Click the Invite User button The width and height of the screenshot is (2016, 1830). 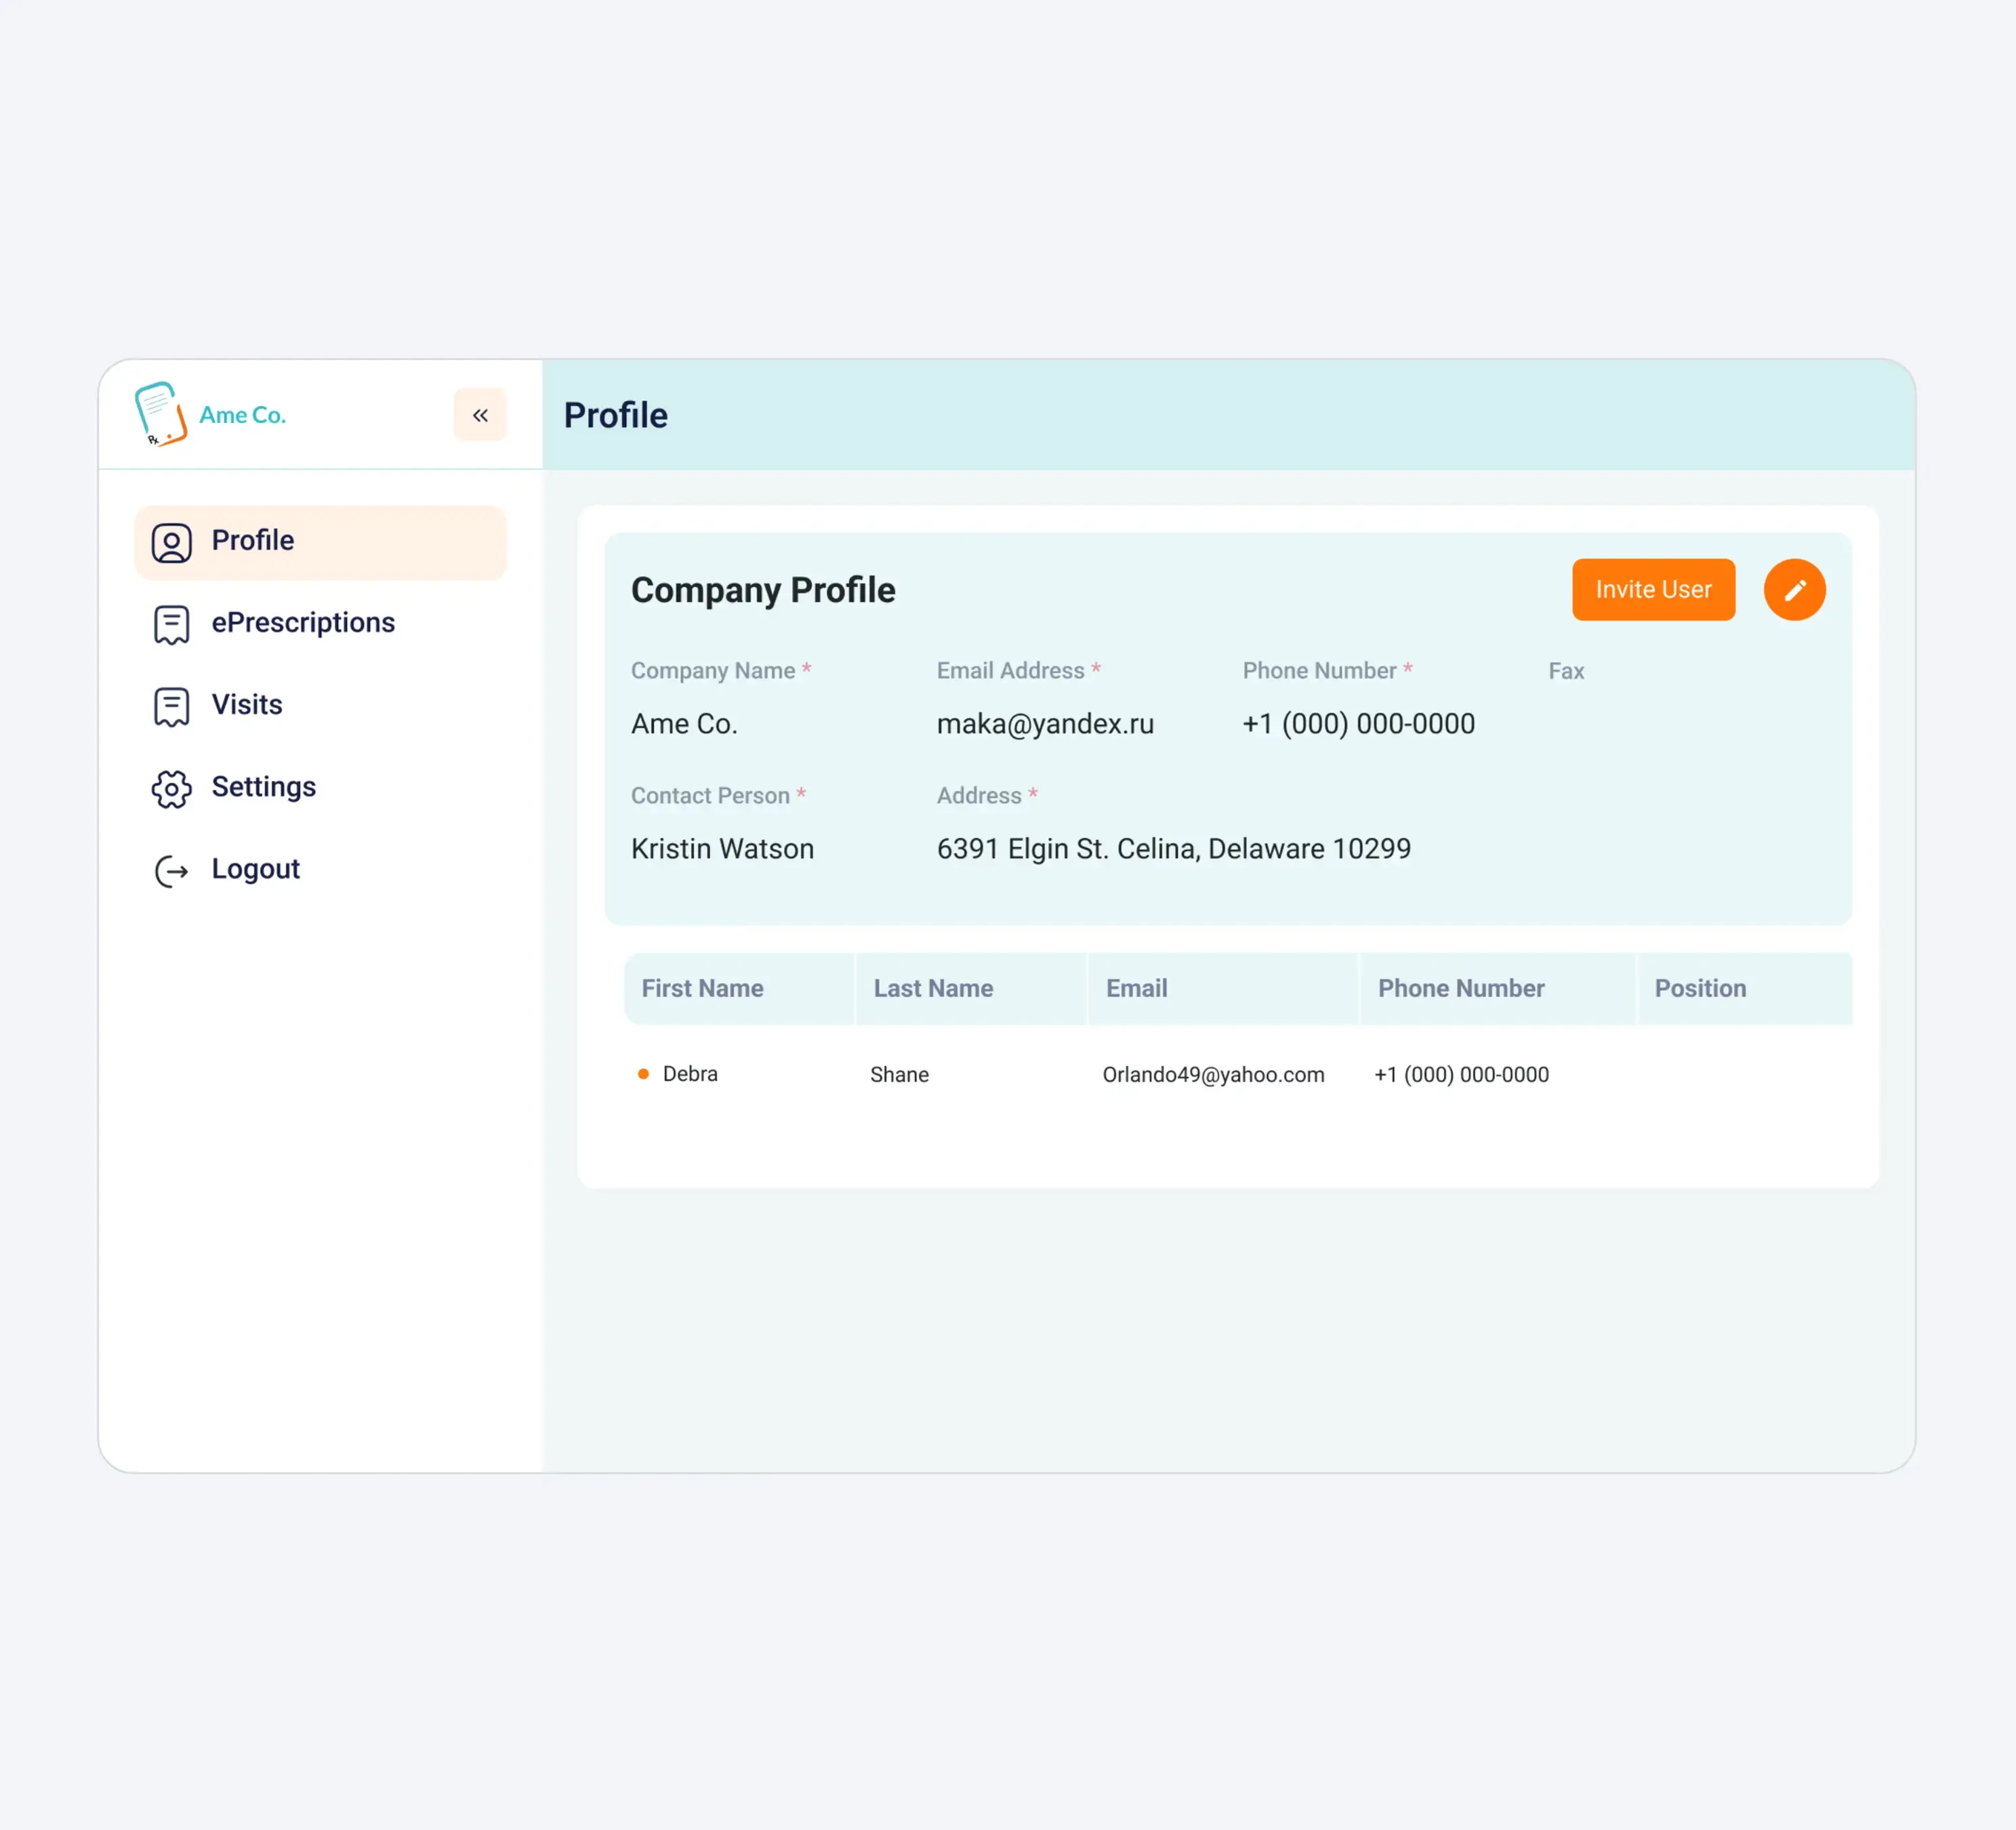pyautogui.click(x=1653, y=589)
